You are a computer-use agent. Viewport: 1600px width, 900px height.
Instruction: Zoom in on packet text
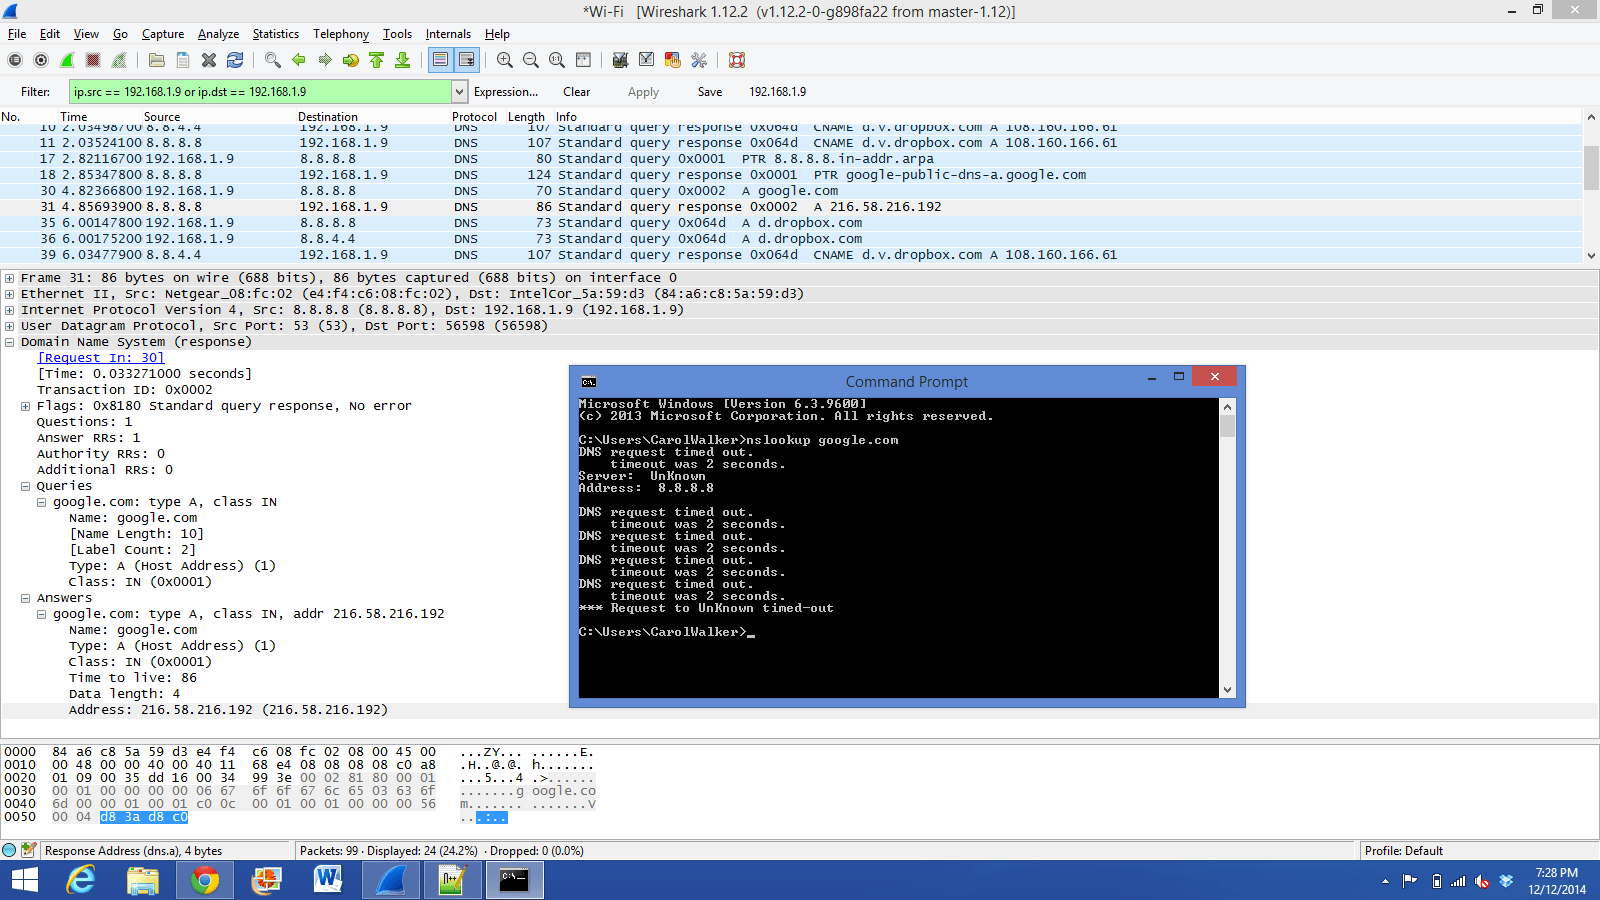coord(505,60)
